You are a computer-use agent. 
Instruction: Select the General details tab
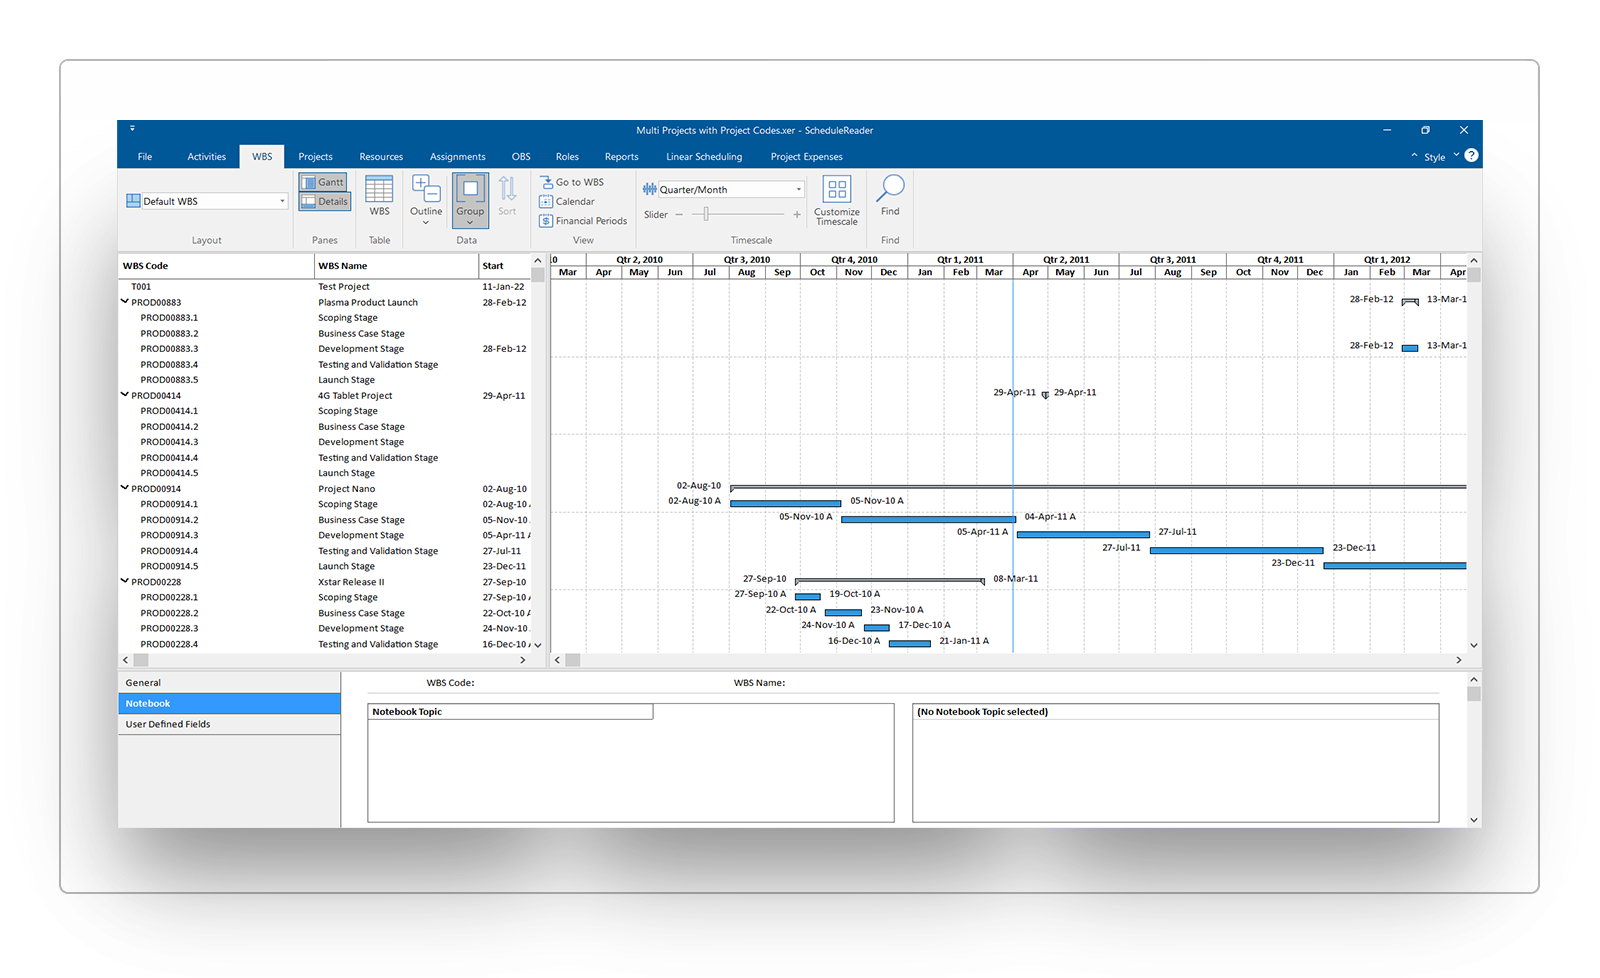click(143, 682)
